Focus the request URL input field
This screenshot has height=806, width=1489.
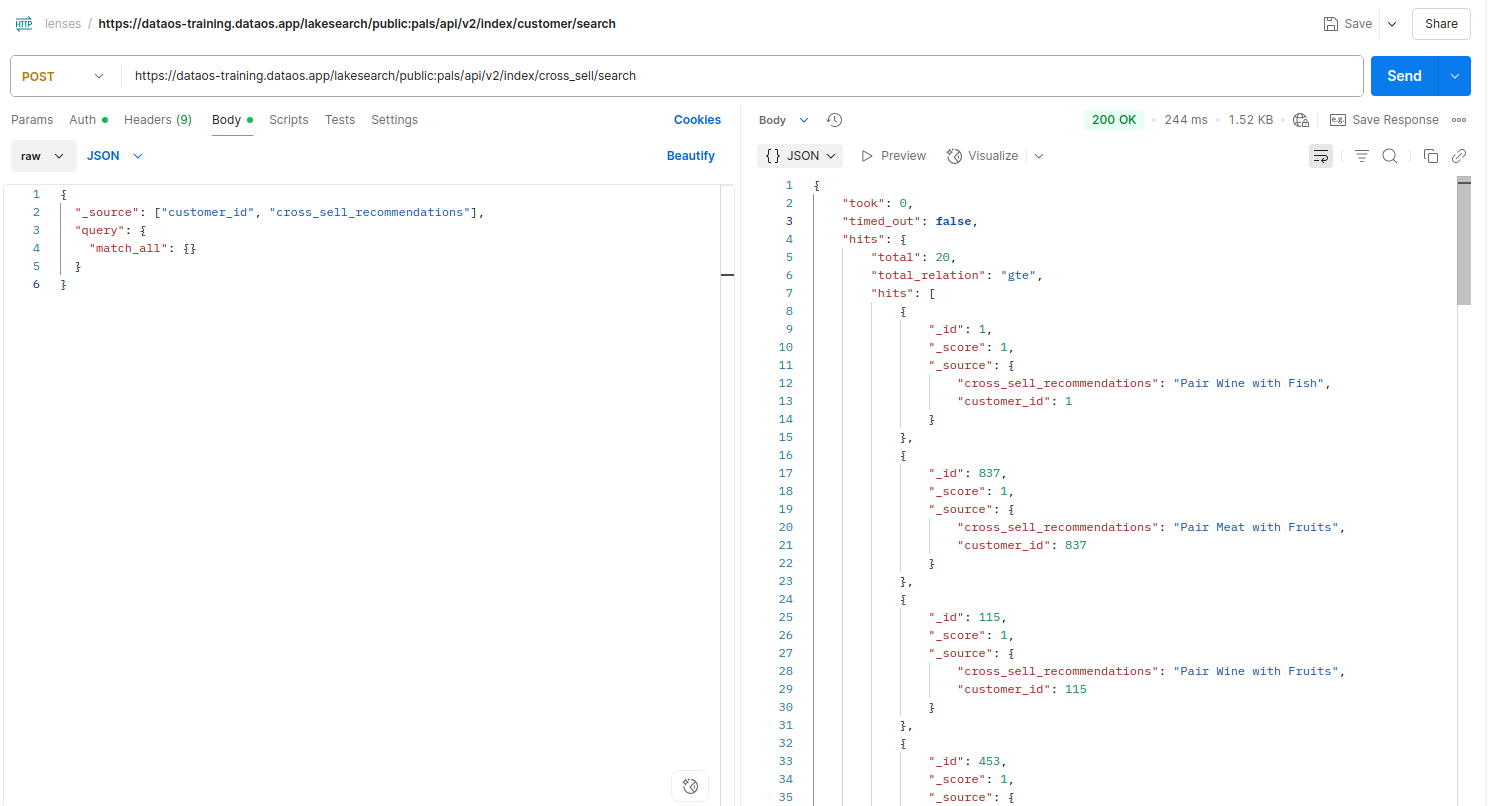[742, 76]
